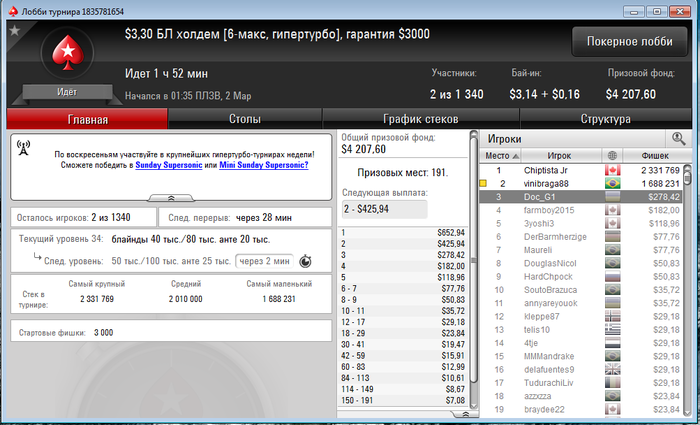Click the Покерное лобби button
Screen dimensions: 700x425
click(629, 42)
